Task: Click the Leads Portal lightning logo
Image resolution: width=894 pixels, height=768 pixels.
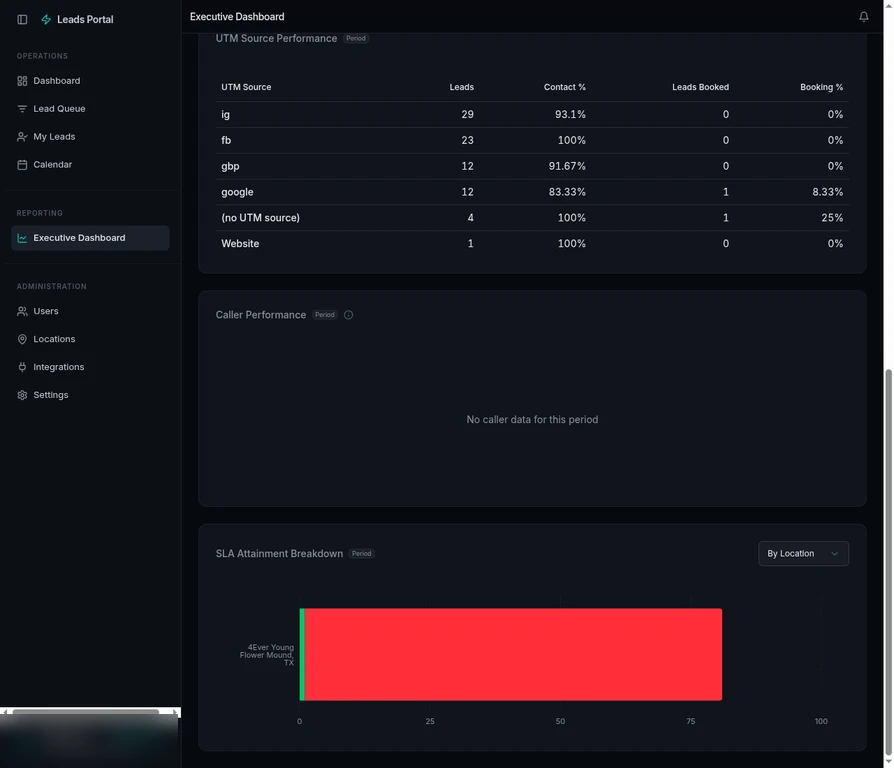Action: (45, 19)
